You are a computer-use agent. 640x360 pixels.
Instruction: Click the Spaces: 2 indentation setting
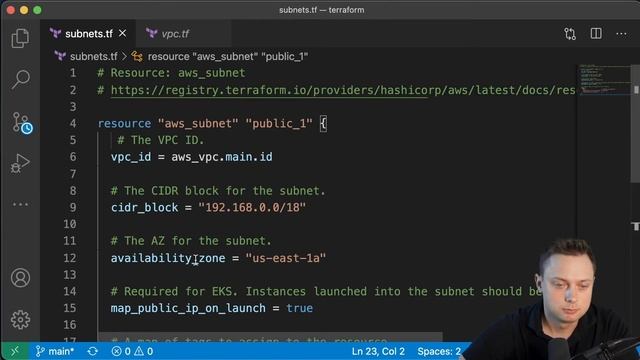439,351
